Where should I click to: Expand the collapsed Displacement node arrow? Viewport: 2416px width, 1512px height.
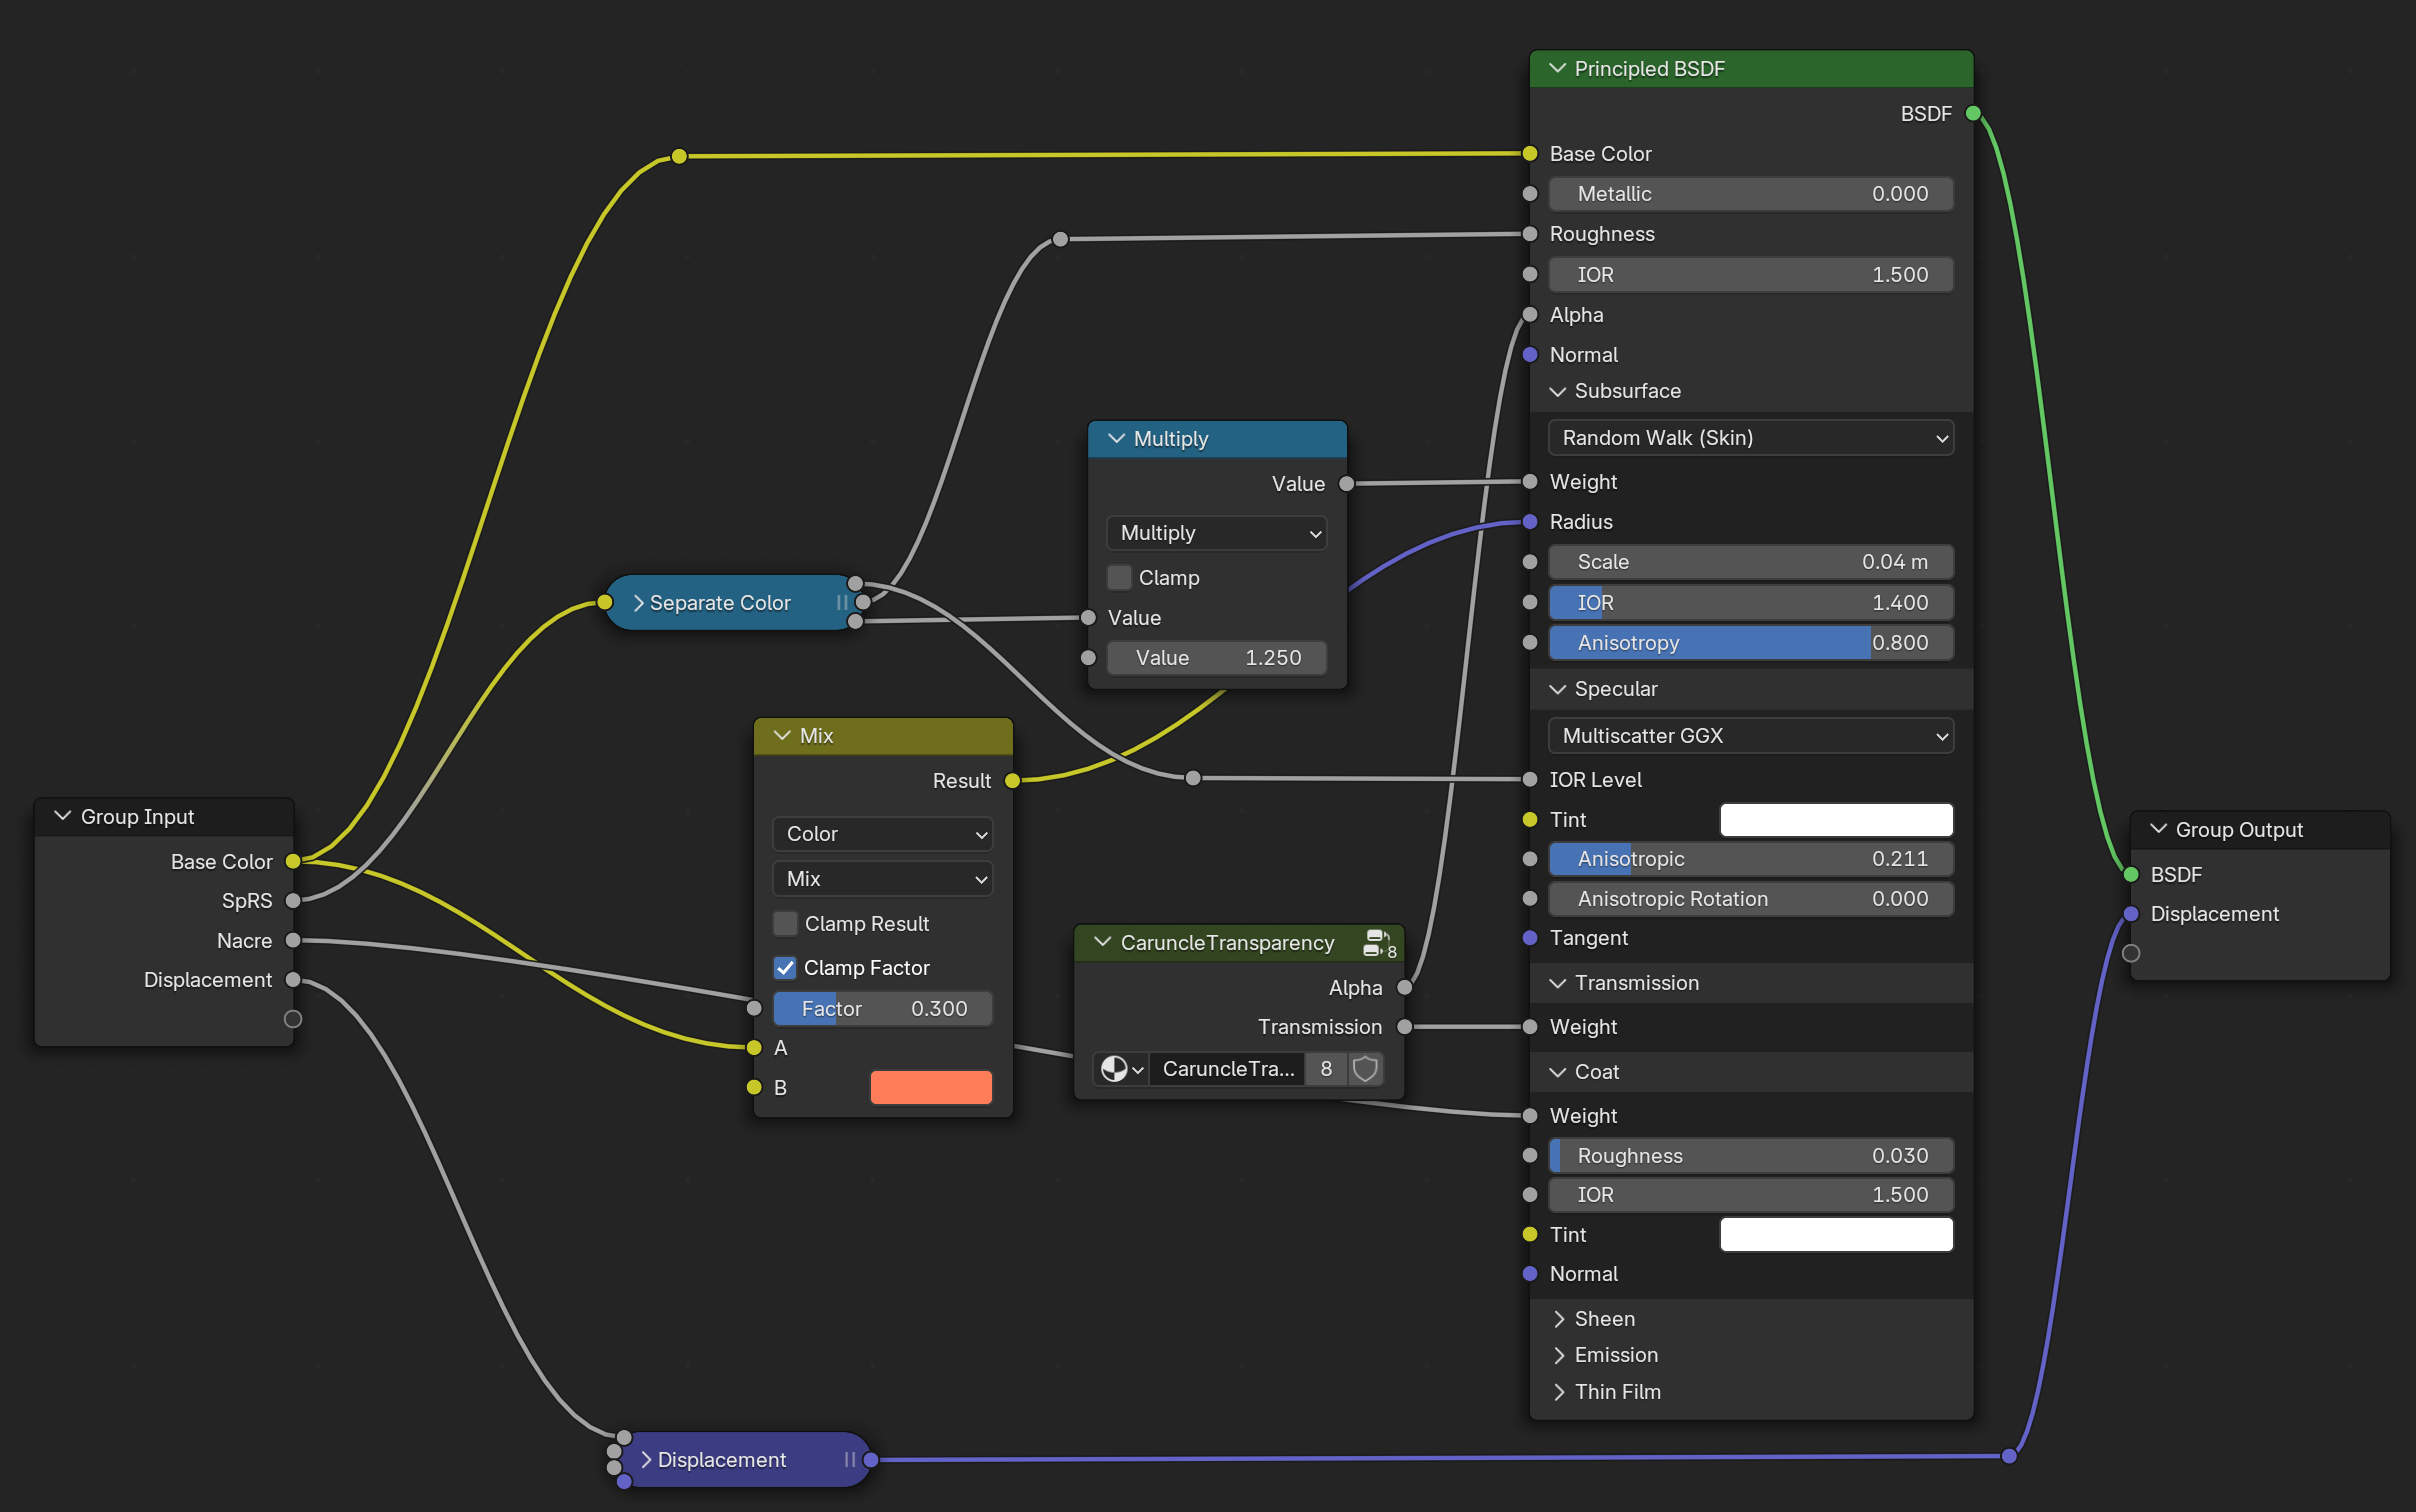click(x=646, y=1460)
